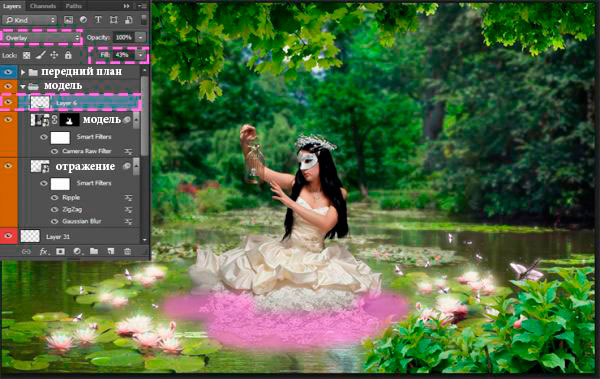The width and height of the screenshot is (600, 379).
Task: Switch to the Layers tab
Action: pos(12,6)
